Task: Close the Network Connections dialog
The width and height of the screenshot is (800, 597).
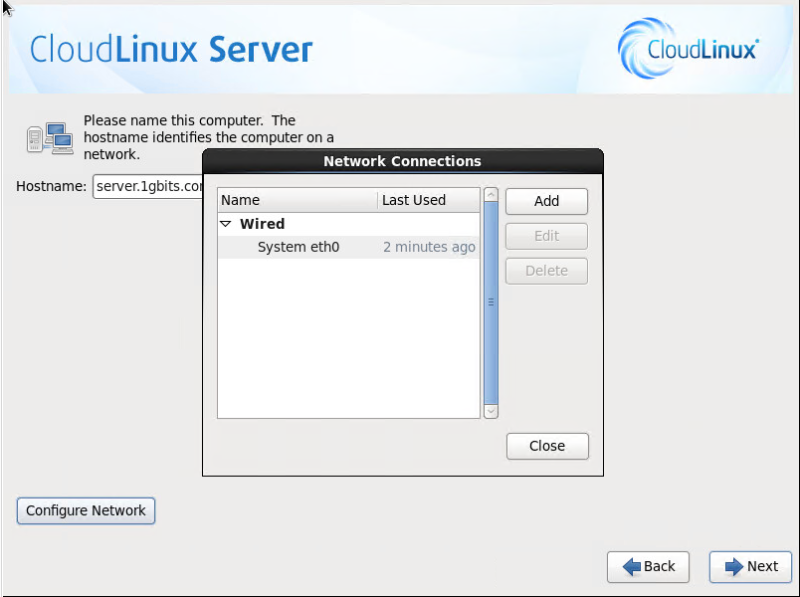Action: coord(547,446)
